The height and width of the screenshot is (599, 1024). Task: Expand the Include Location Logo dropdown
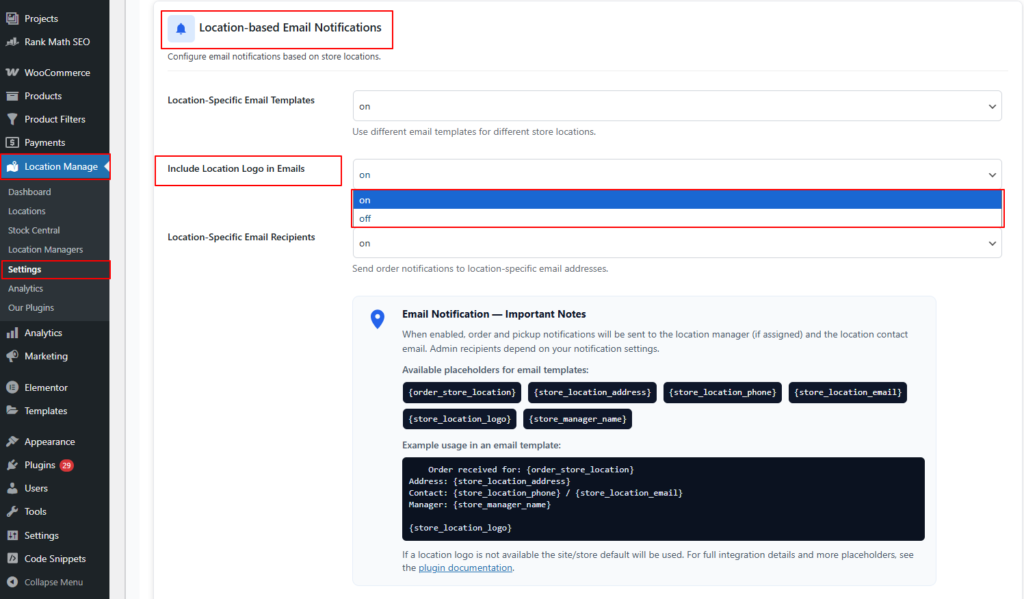(676, 174)
